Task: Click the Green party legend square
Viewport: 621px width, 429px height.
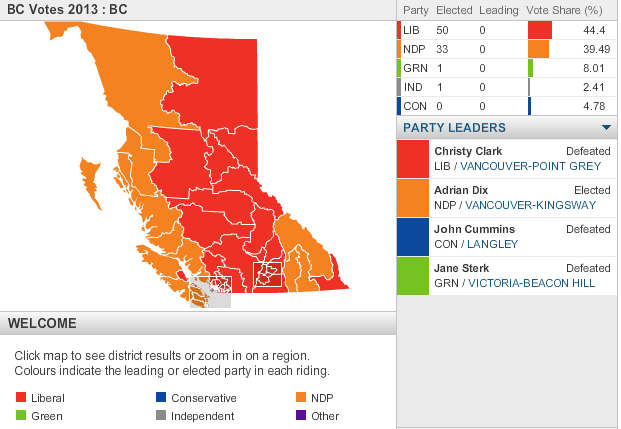Action: pos(20,416)
